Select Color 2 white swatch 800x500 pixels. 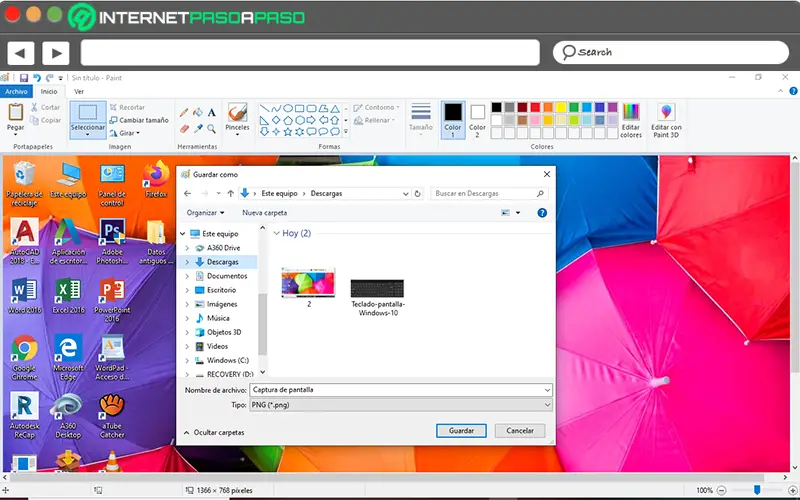tap(478, 120)
